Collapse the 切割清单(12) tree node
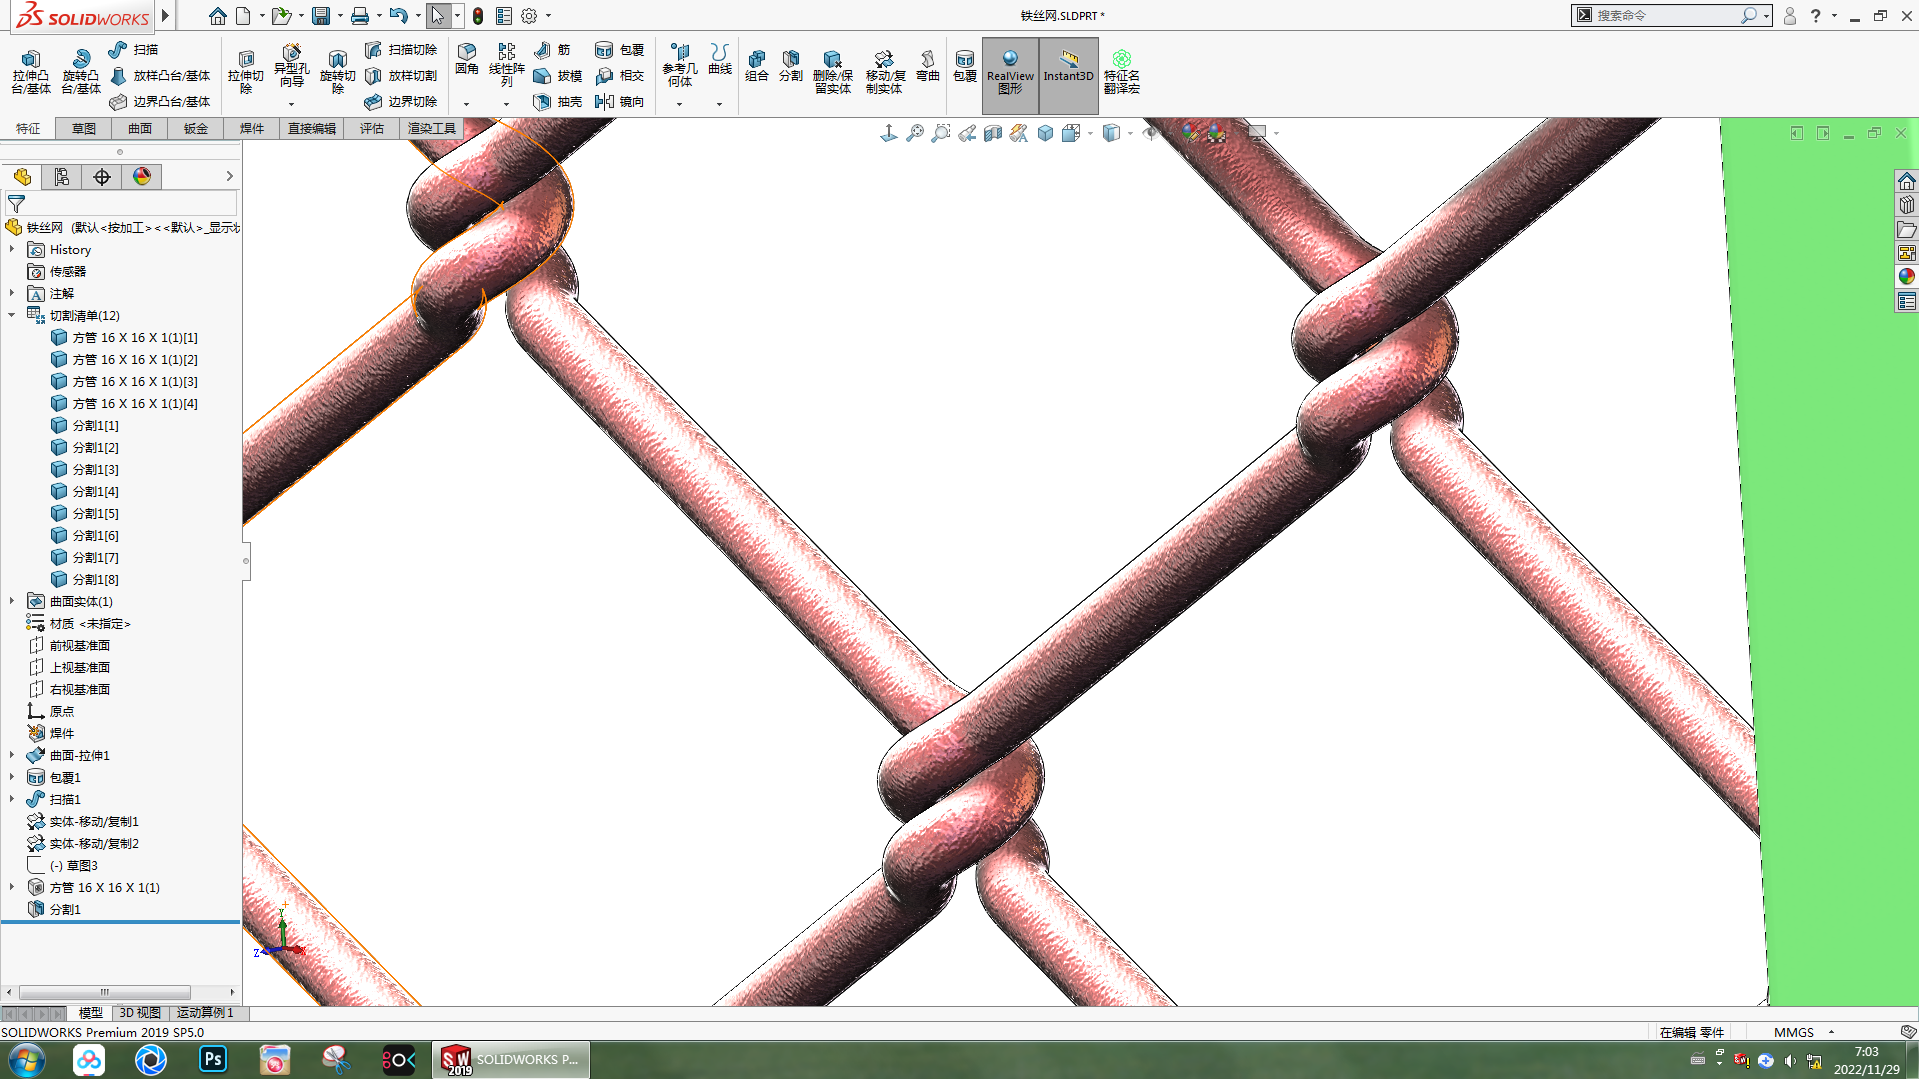 (12, 315)
